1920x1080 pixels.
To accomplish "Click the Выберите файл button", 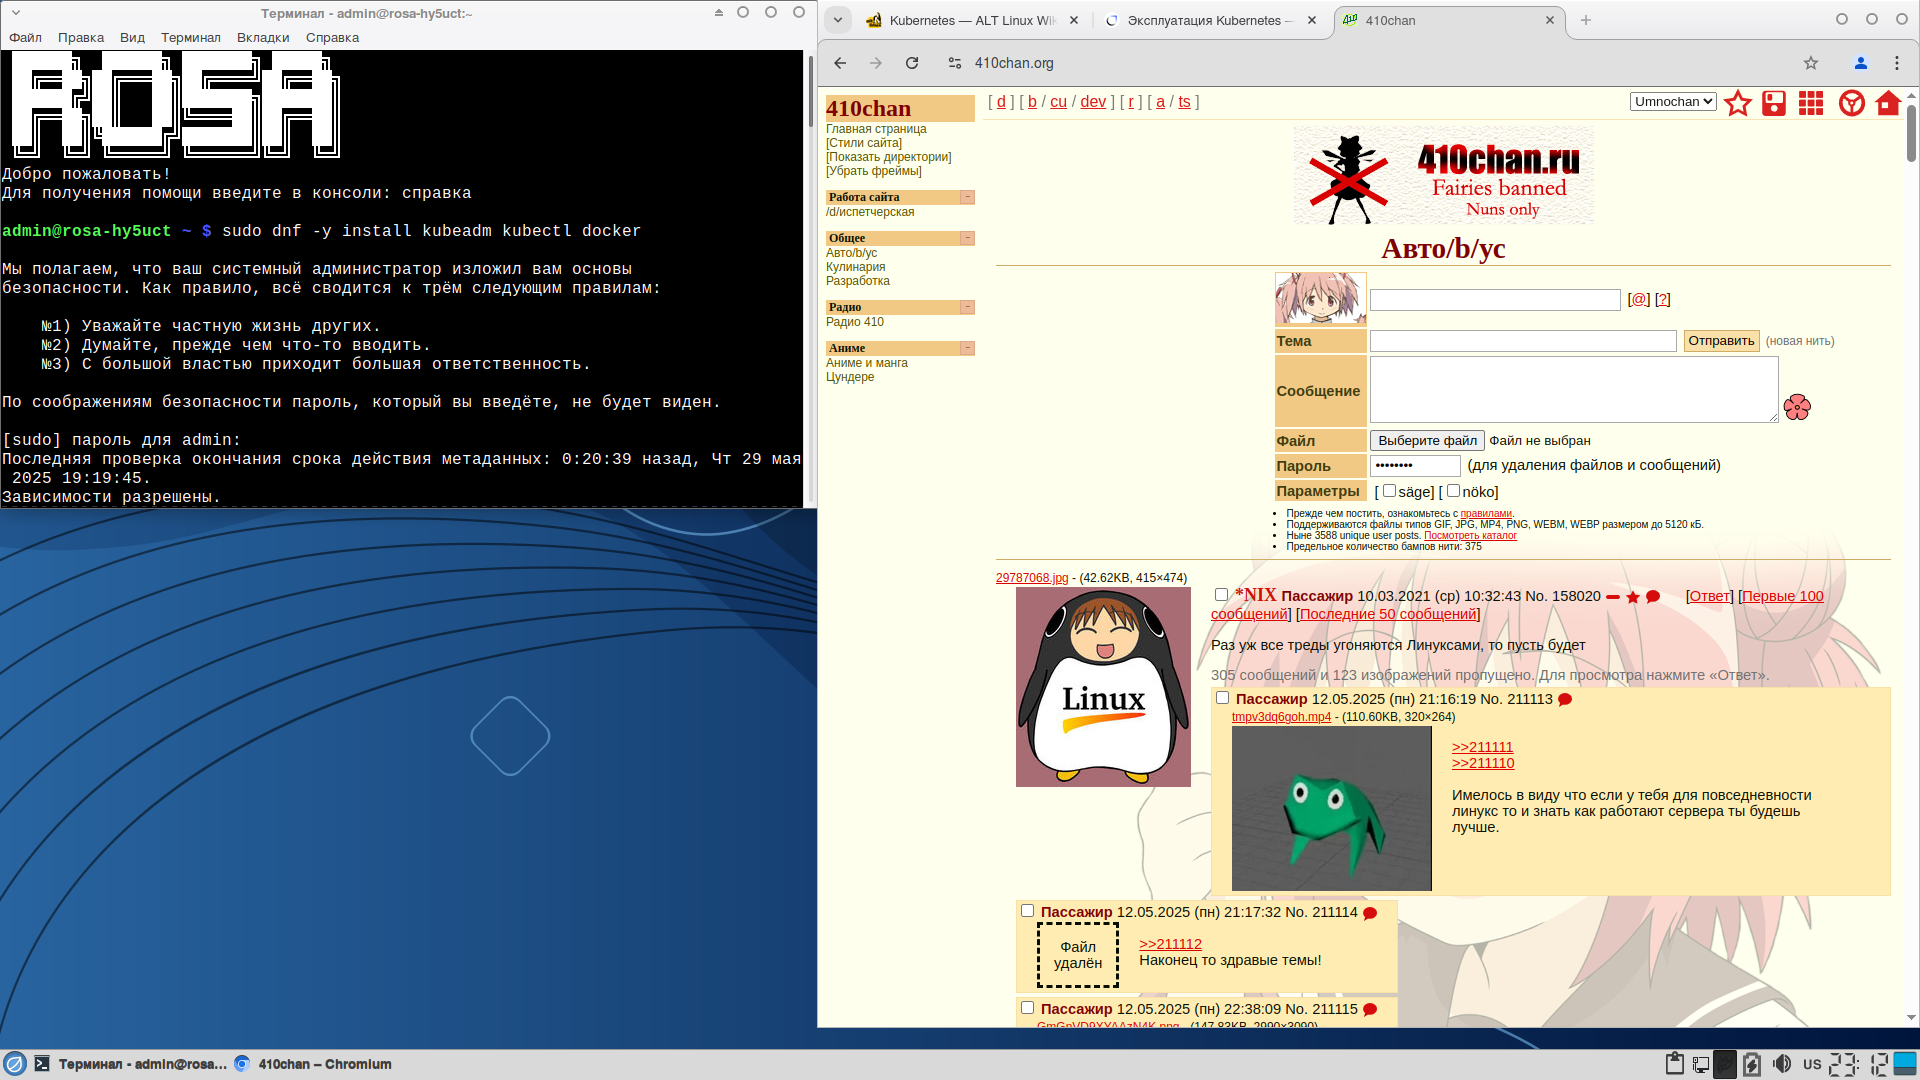I will coord(1427,441).
